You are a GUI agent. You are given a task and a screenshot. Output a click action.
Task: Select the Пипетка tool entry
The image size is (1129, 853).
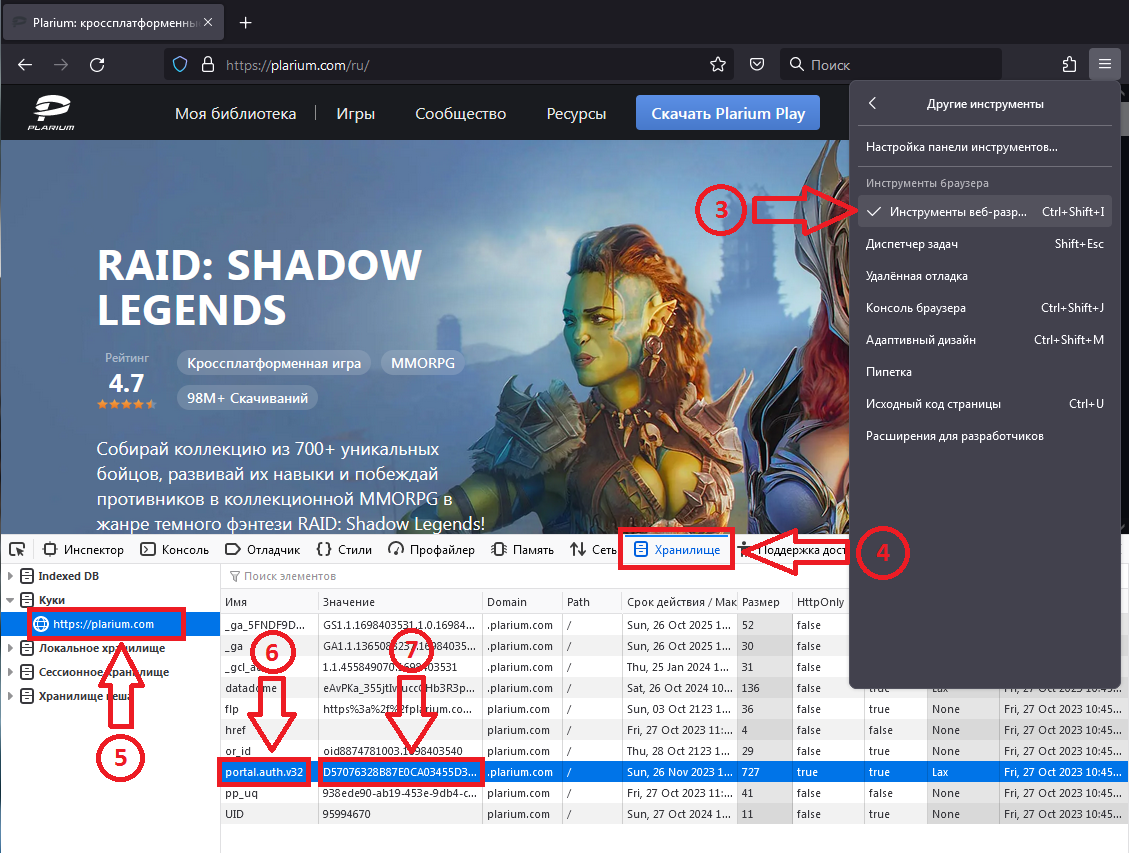[x=984, y=371]
